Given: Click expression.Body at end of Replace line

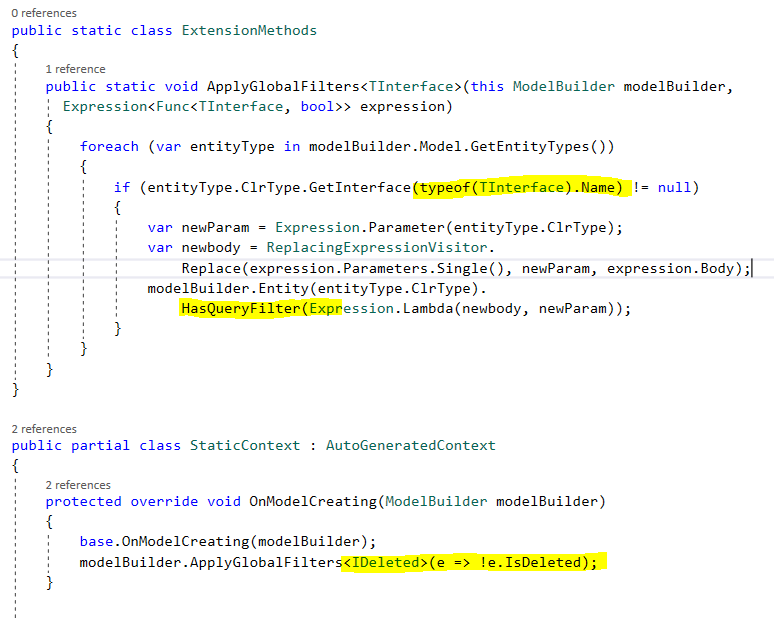Looking at the screenshot, I should [x=670, y=269].
